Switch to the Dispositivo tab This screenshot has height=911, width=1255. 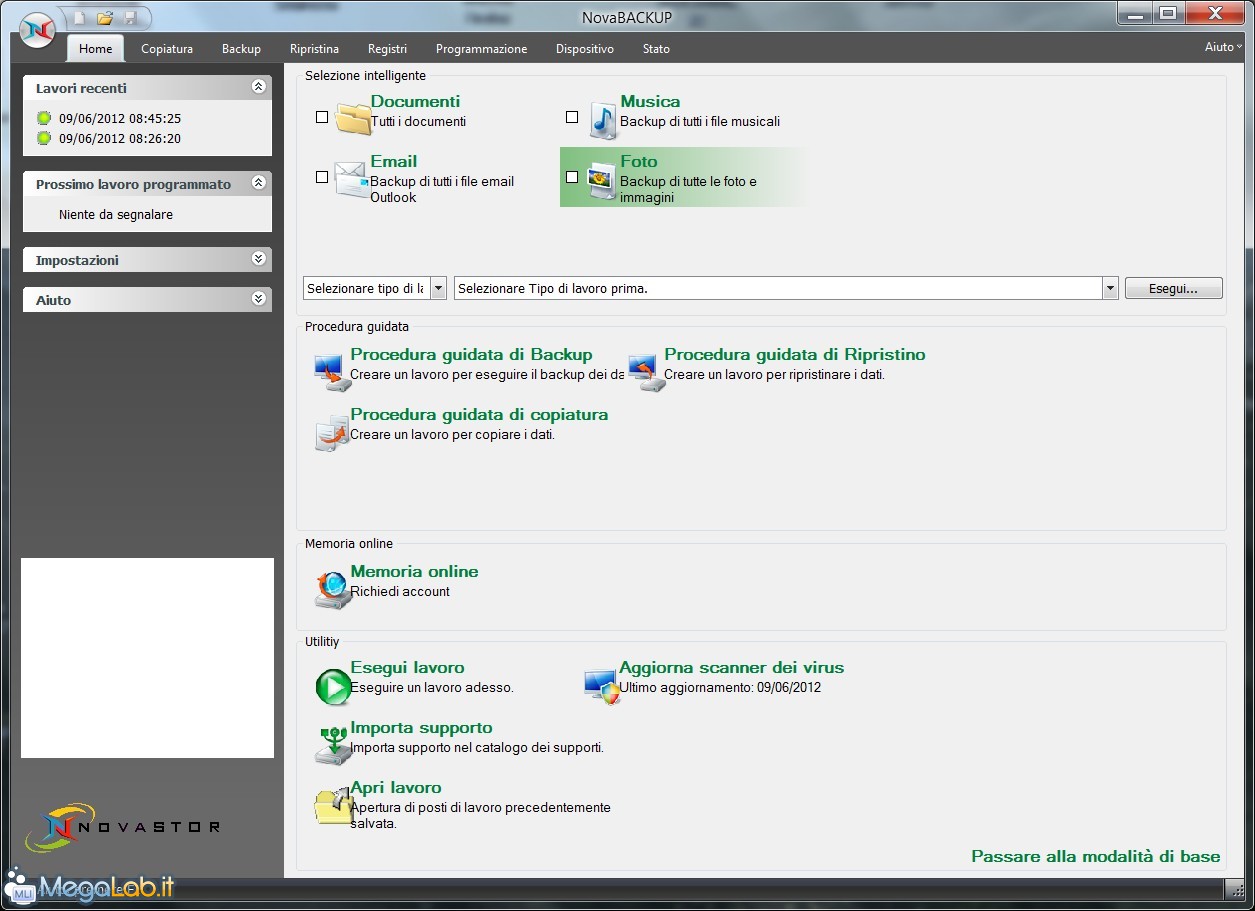[585, 49]
